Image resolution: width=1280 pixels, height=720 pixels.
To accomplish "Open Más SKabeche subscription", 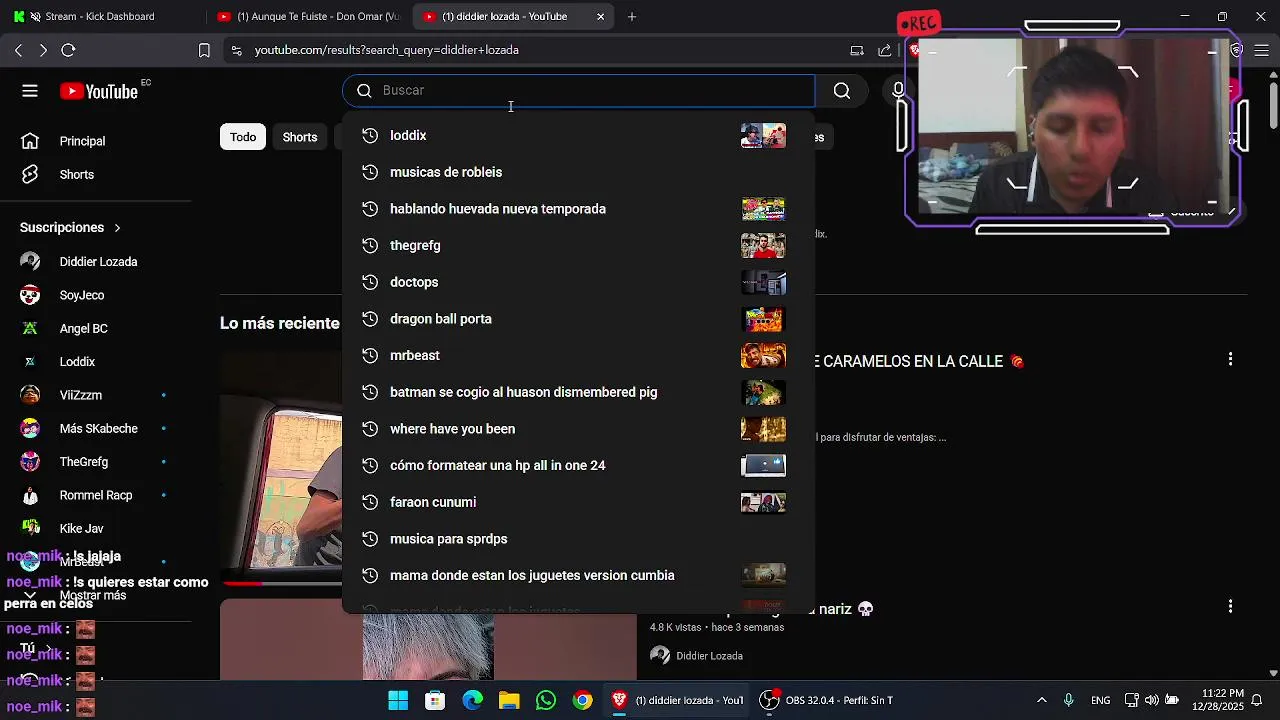I will point(96,428).
